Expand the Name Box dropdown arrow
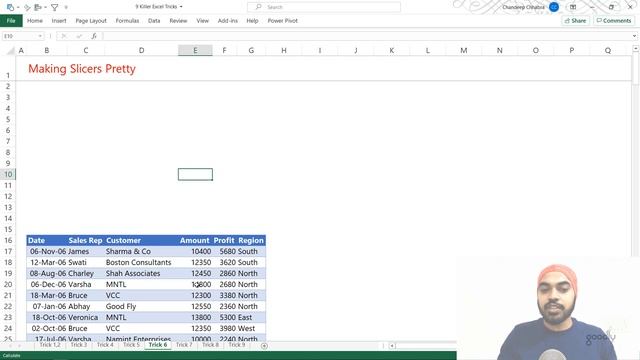 point(40,36)
